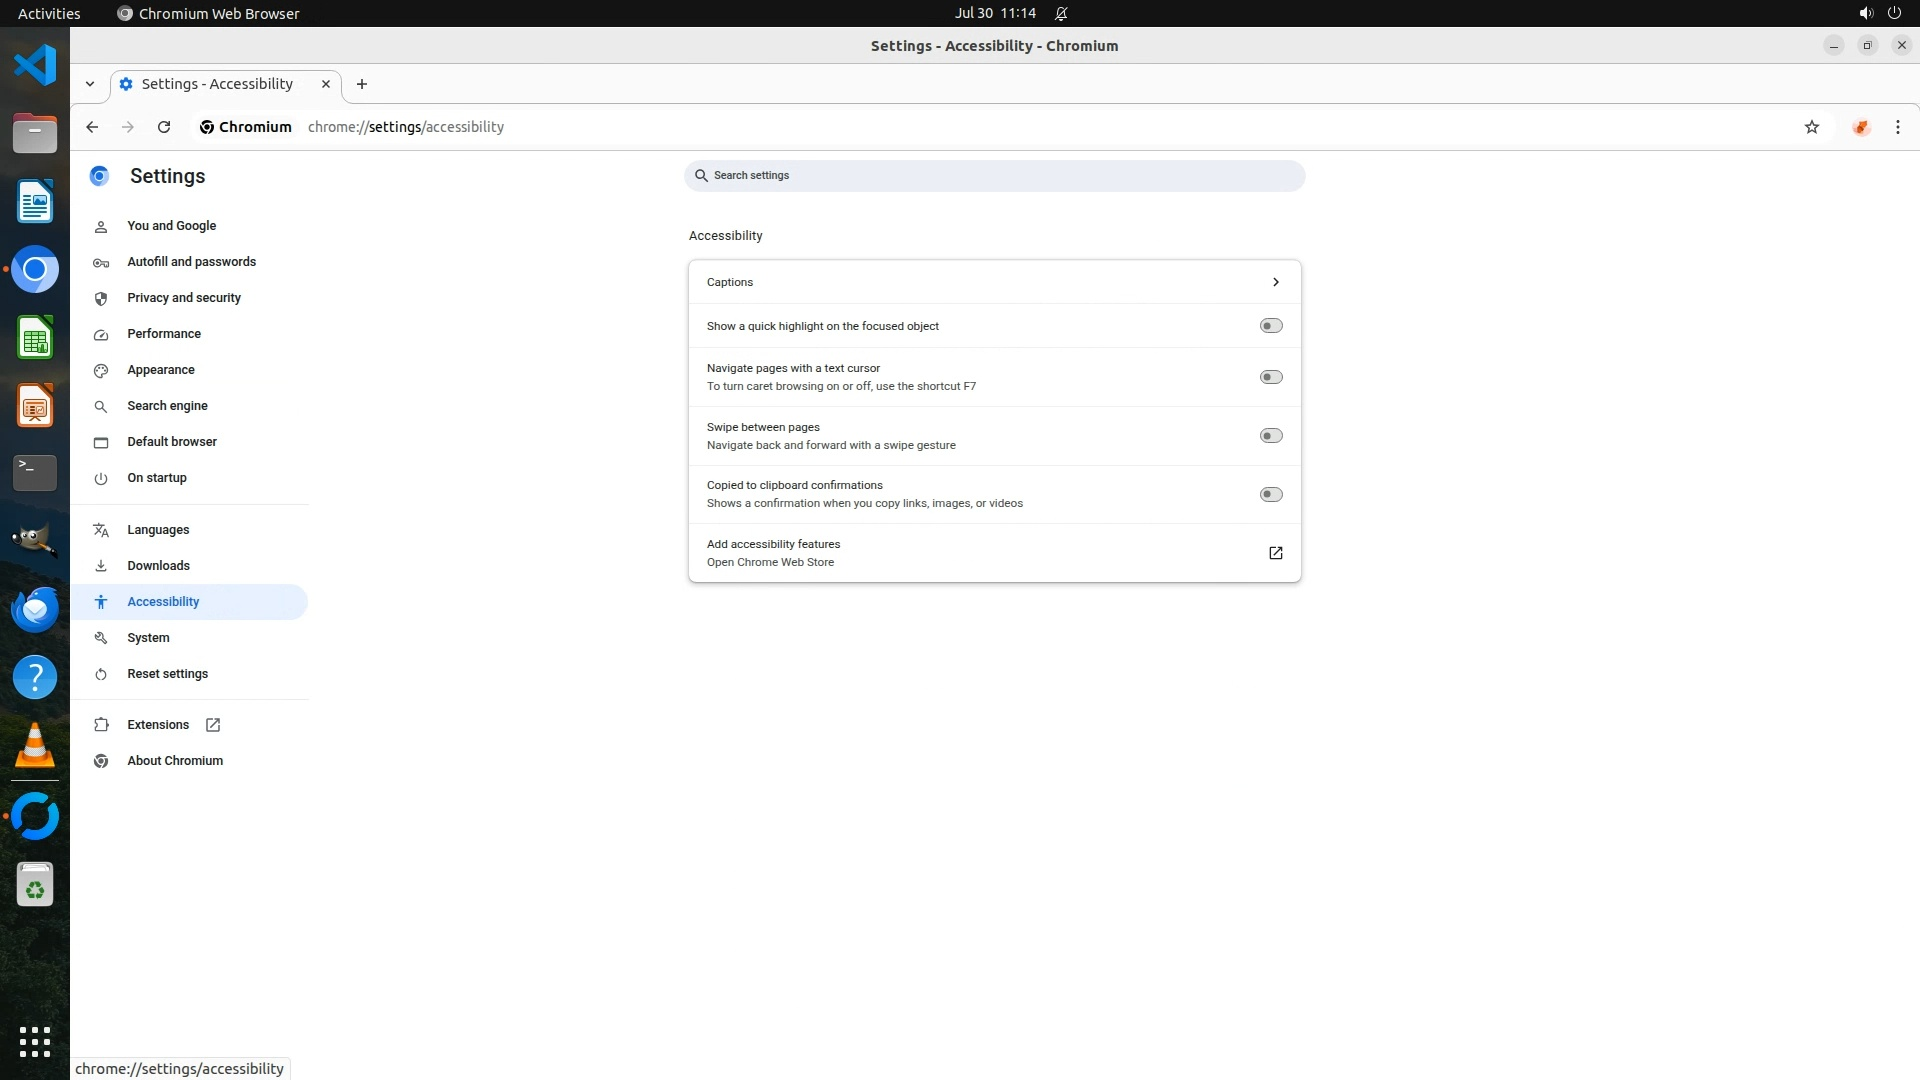Image resolution: width=1920 pixels, height=1080 pixels.
Task: Enable quick highlight on focused object
Action: pyautogui.click(x=1270, y=326)
